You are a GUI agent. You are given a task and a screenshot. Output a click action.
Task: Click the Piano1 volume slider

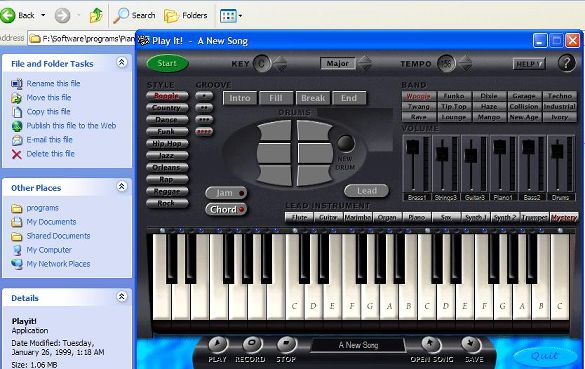pyautogui.click(x=500, y=147)
